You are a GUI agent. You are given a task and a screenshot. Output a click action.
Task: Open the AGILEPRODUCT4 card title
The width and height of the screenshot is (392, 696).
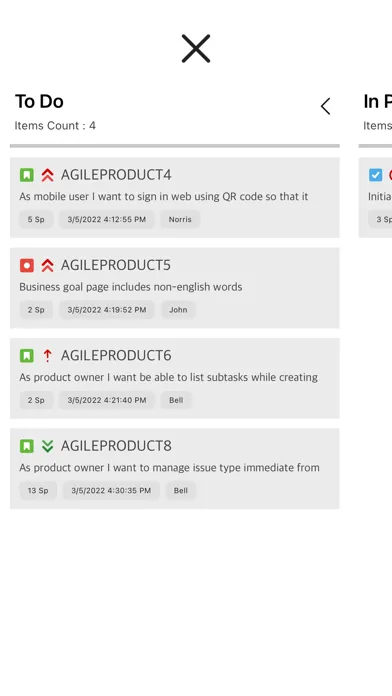(116, 175)
